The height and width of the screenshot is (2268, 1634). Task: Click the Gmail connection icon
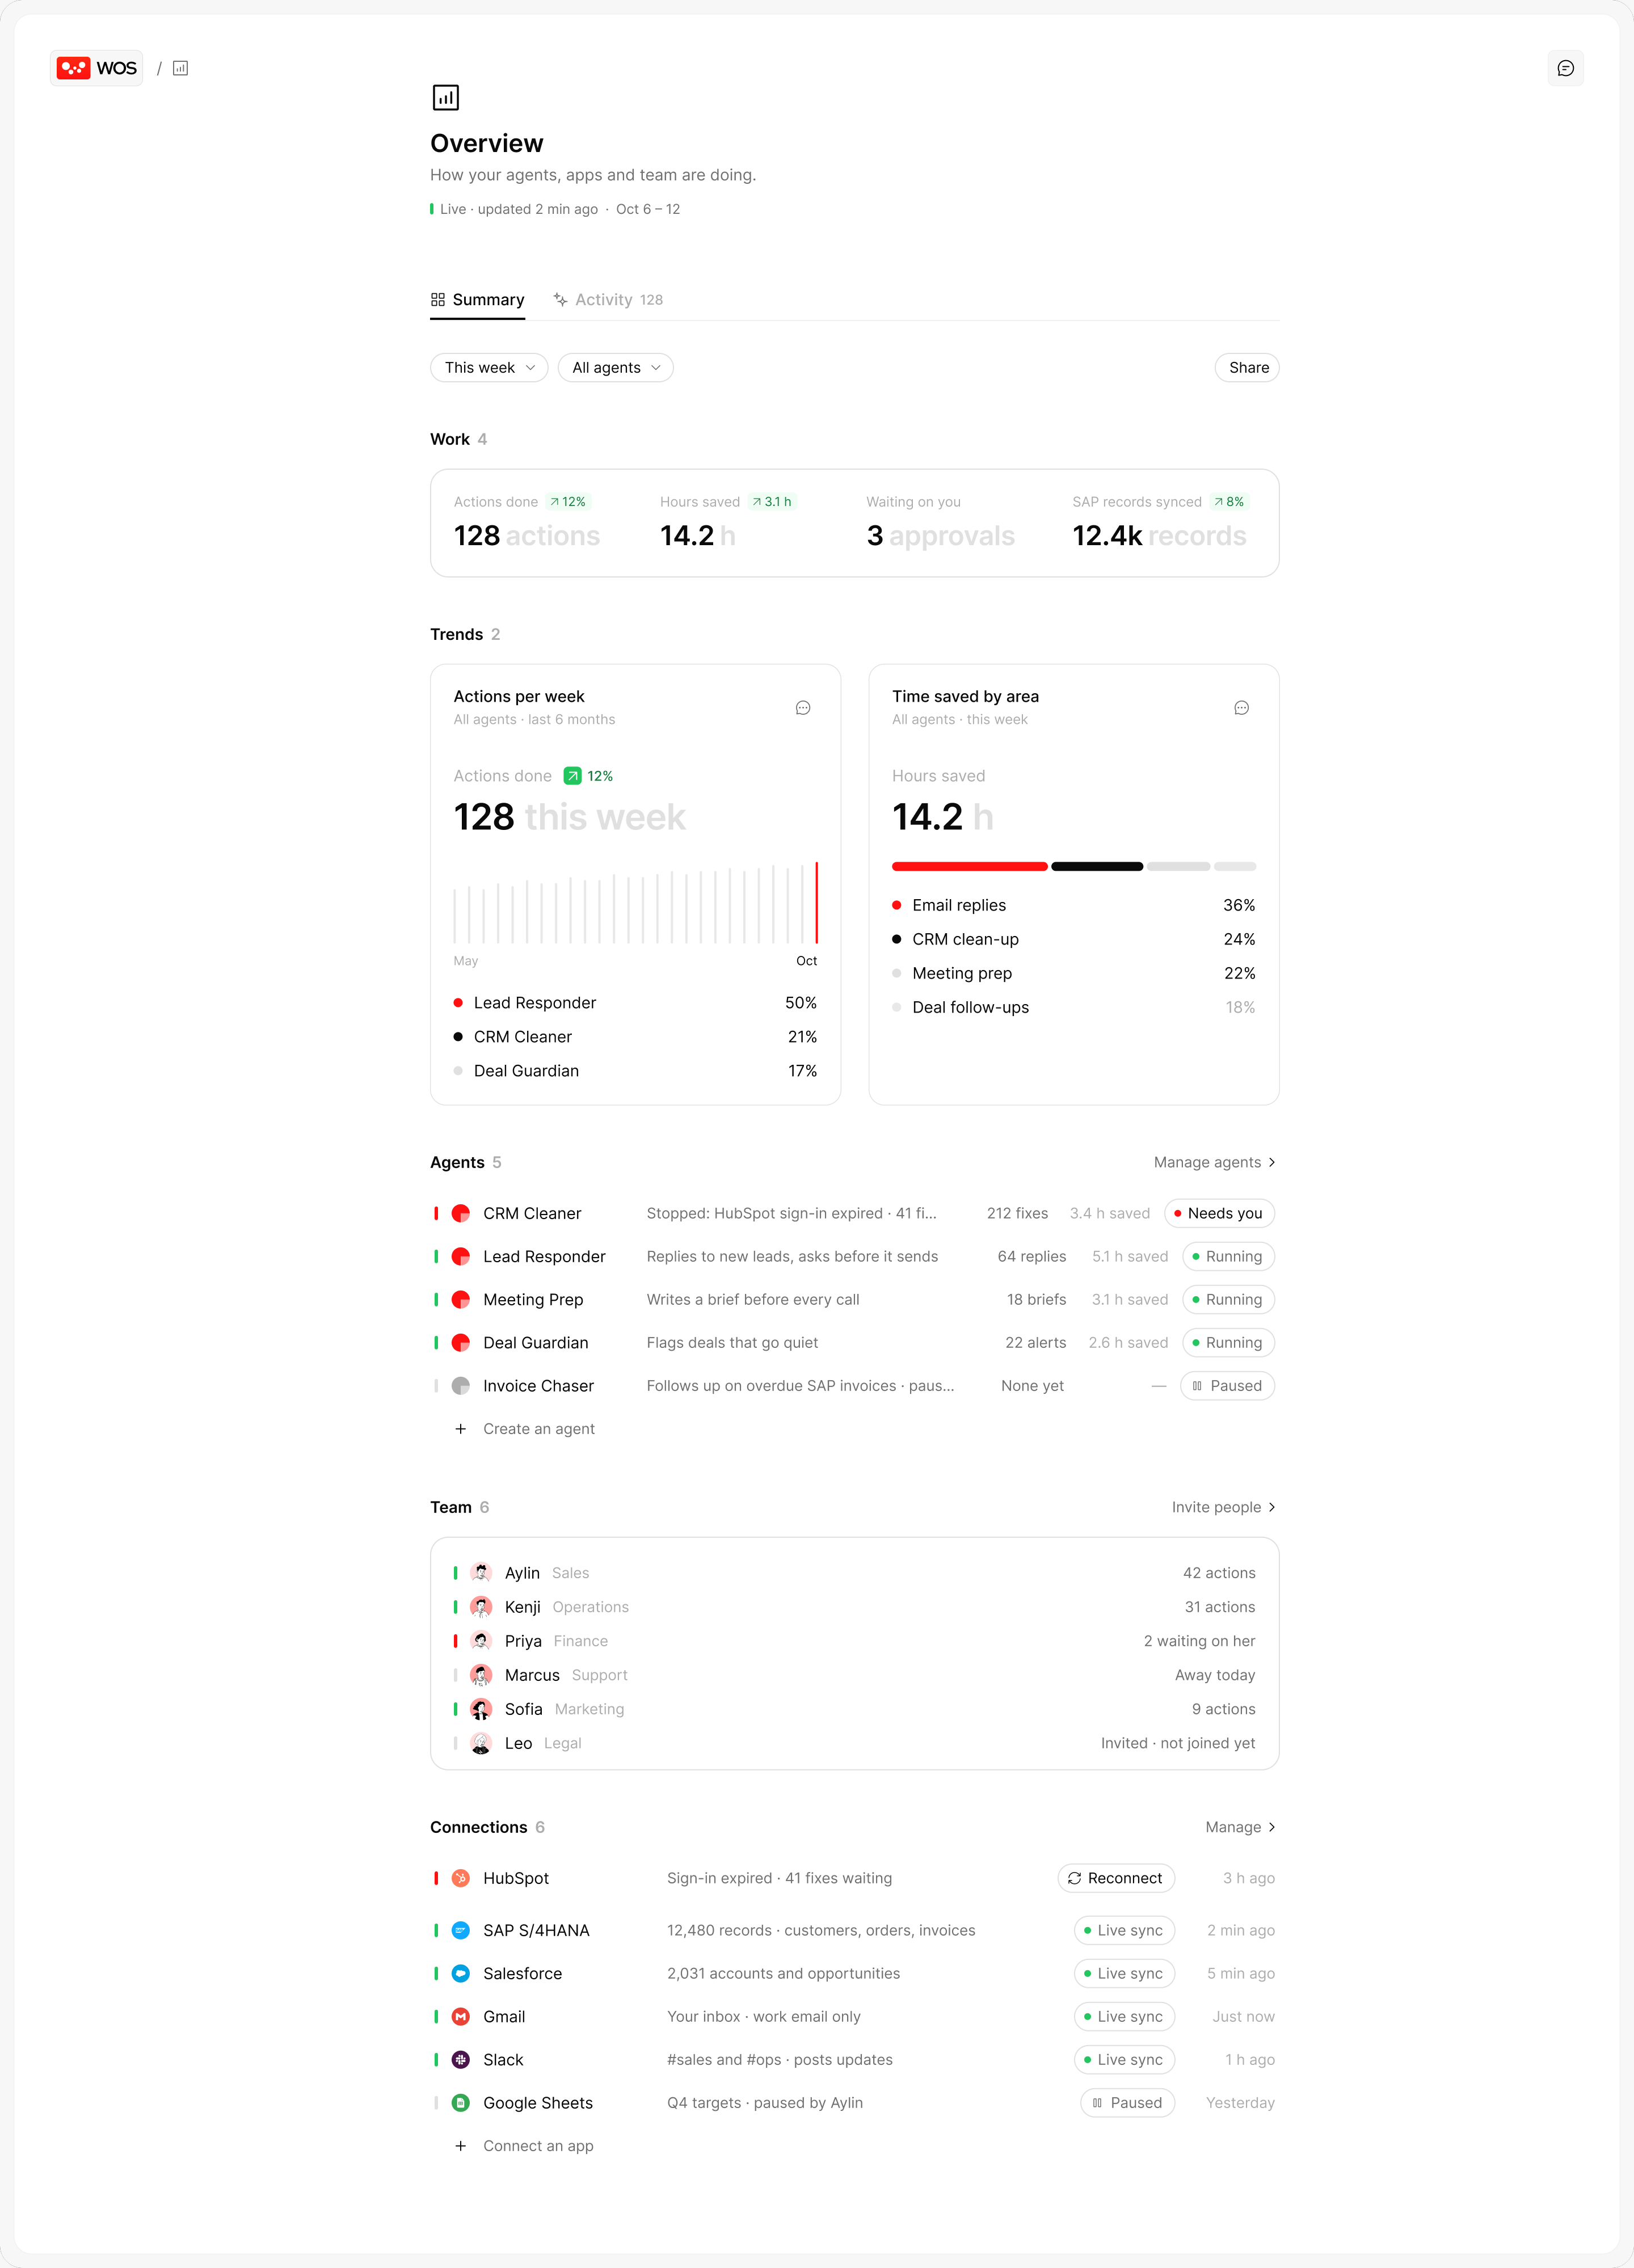click(x=461, y=2016)
